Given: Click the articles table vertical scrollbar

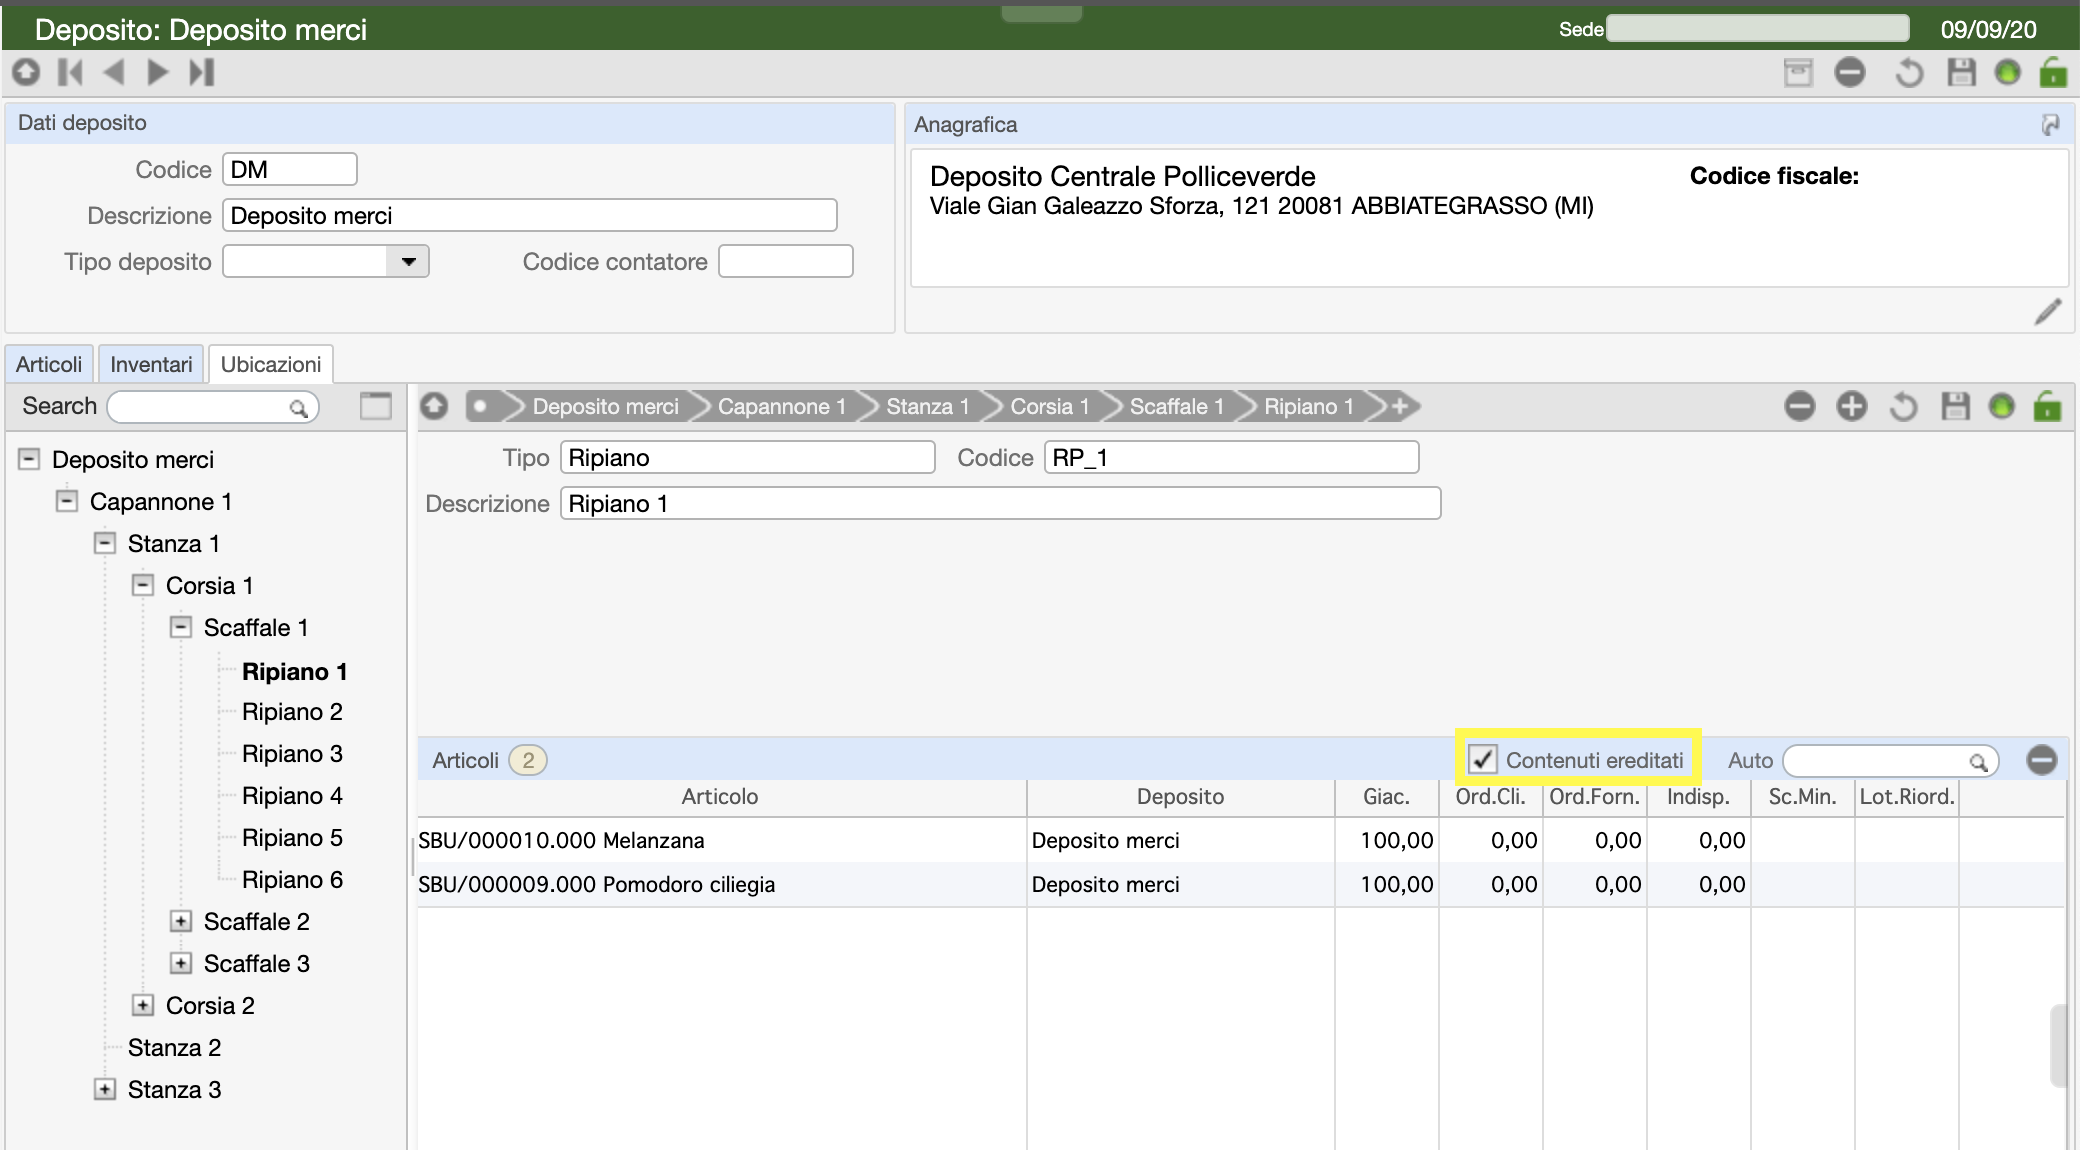Looking at the screenshot, I should pyautogui.click(x=2058, y=1045).
